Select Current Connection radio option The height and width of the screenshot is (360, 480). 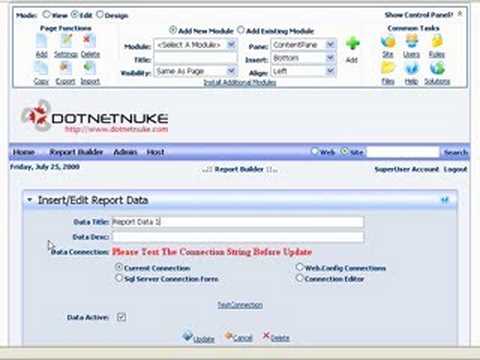[119, 267]
